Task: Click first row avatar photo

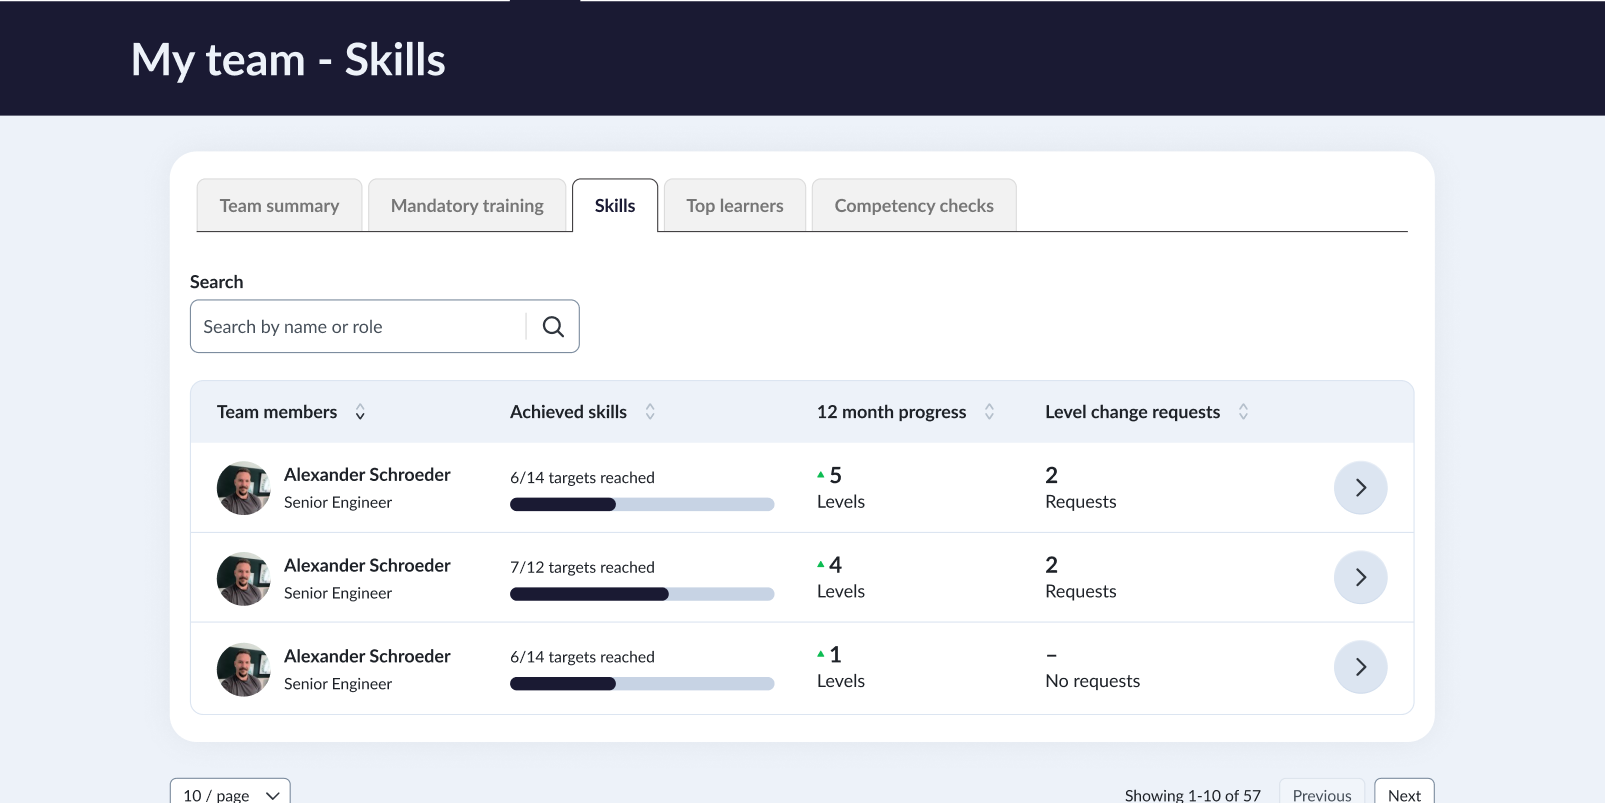Action: click(243, 488)
